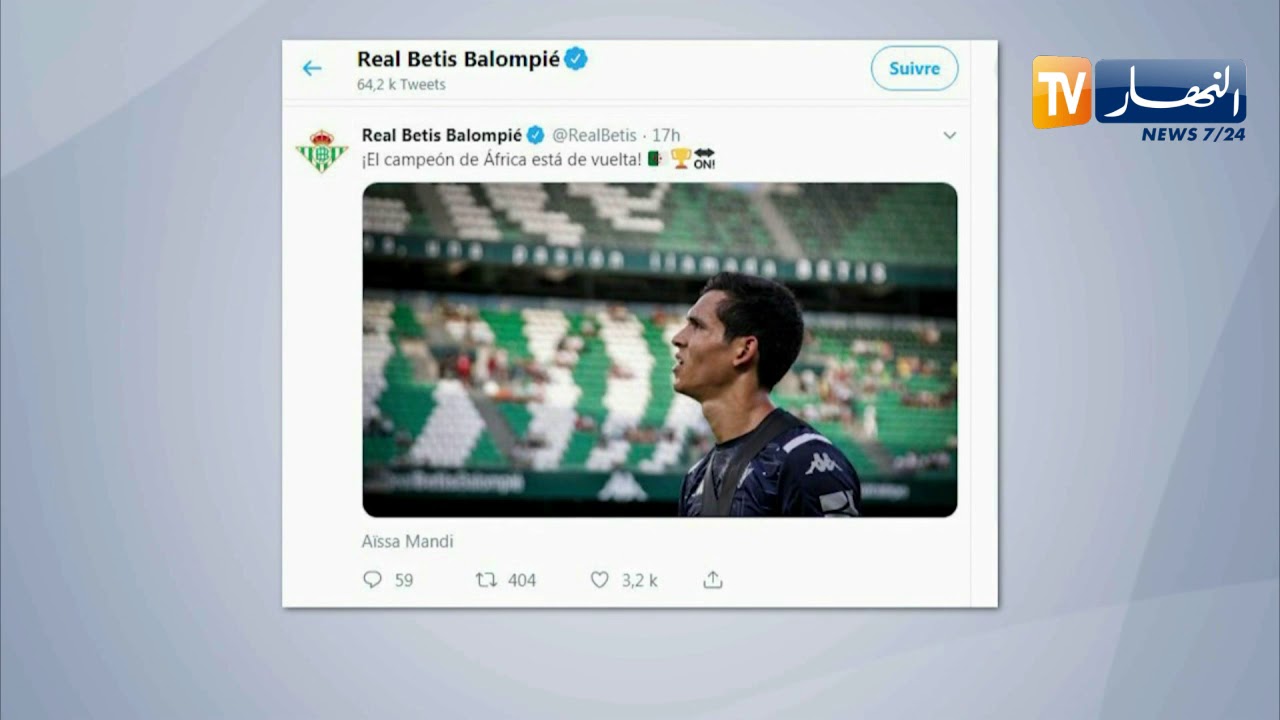Viewport: 1280px width, 720px height.
Task: Click the Aïssa Mandi photo caption
Action: tap(407, 541)
